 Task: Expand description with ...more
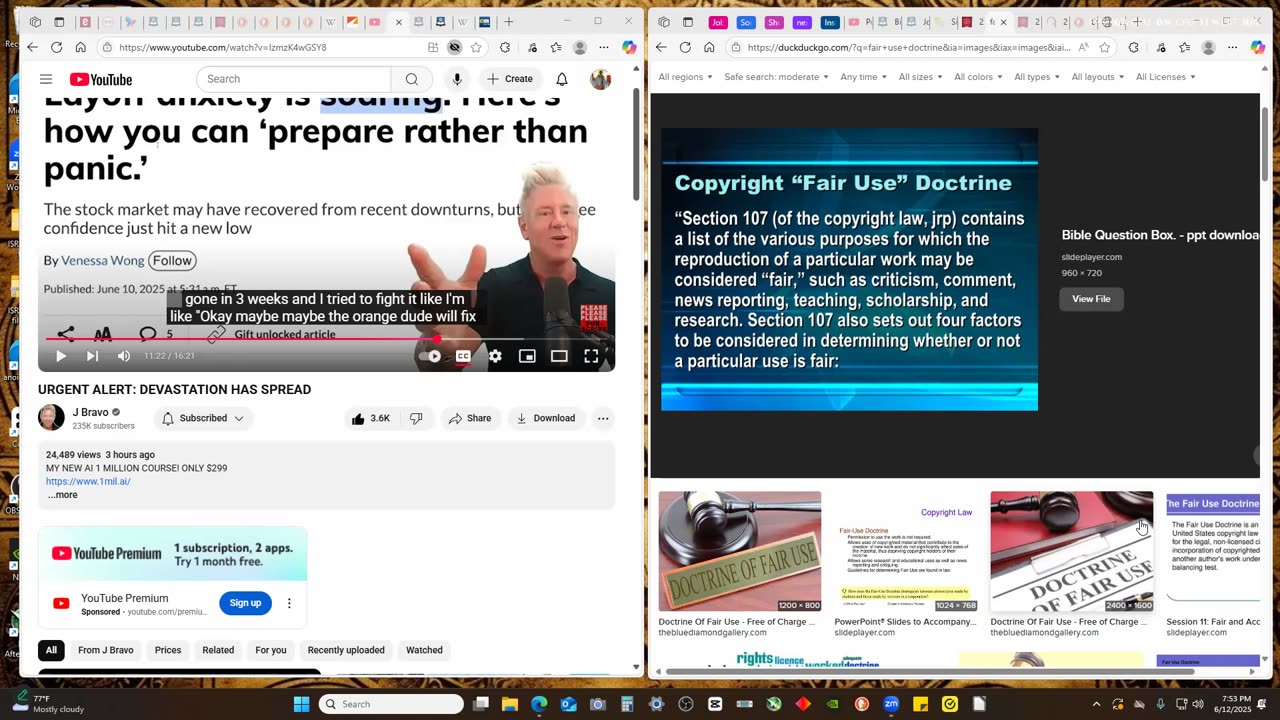[x=62, y=495]
